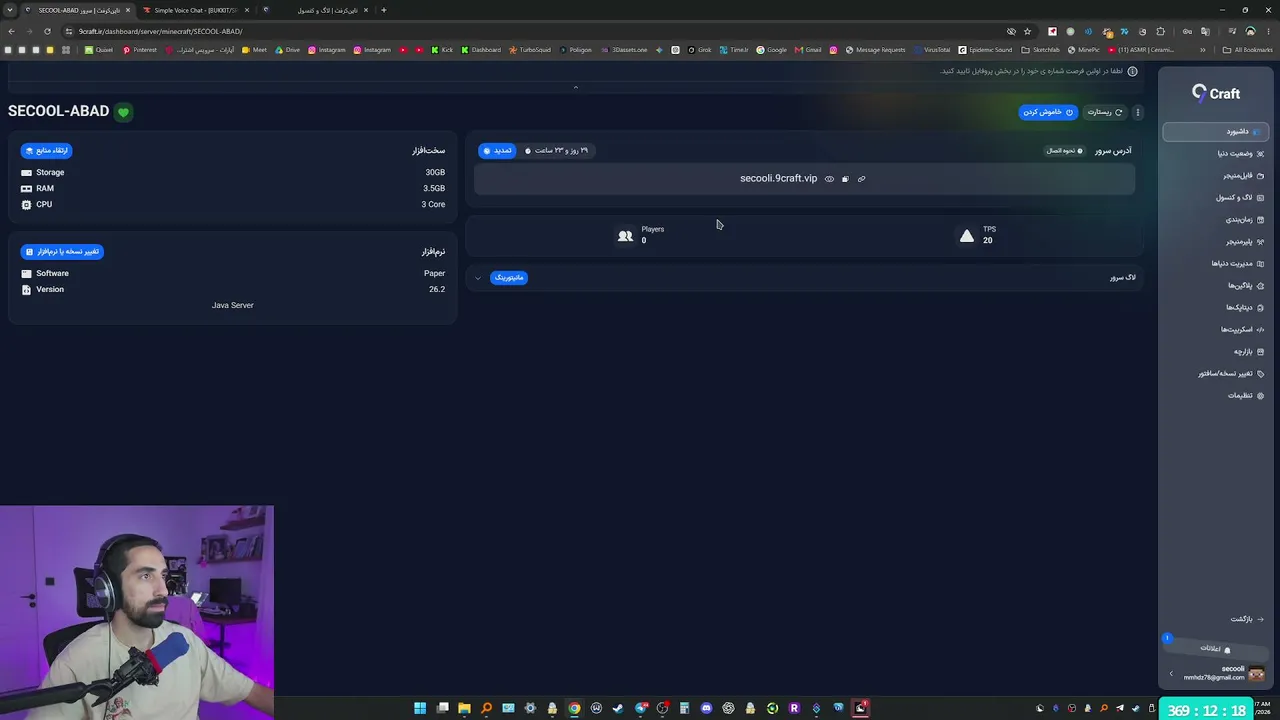Click the تمدید renew button
Viewport: 1280px width, 720px height.
pos(497,151)
